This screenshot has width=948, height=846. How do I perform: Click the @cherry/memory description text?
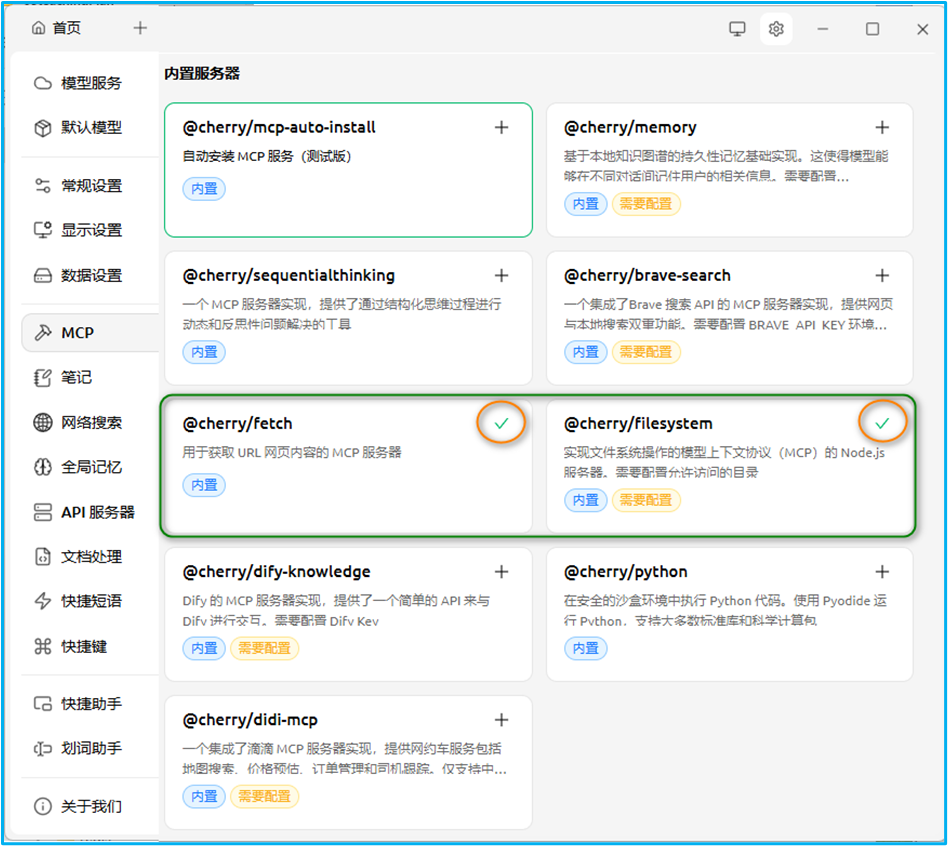(x=726, y=166)
